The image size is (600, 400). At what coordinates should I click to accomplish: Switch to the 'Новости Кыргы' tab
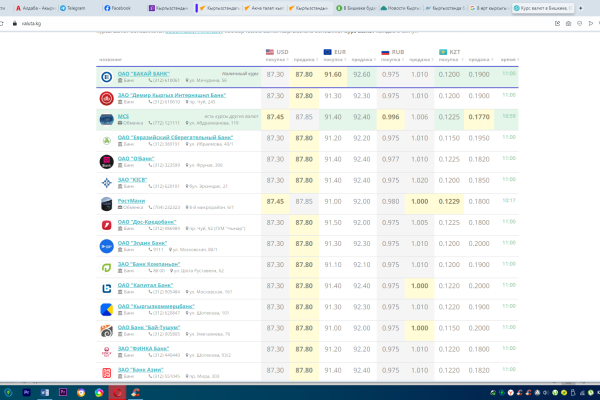point(401,8)
